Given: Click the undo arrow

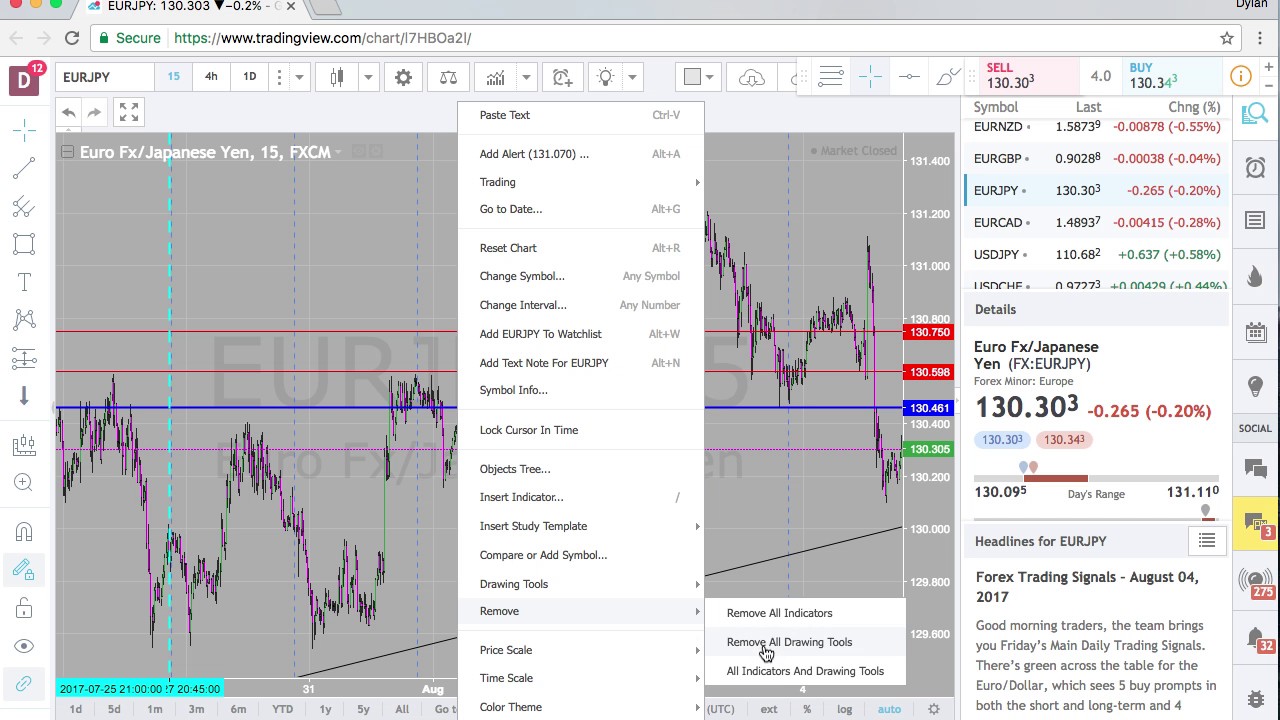Looking at the screenshot, I should click(68, 113).
